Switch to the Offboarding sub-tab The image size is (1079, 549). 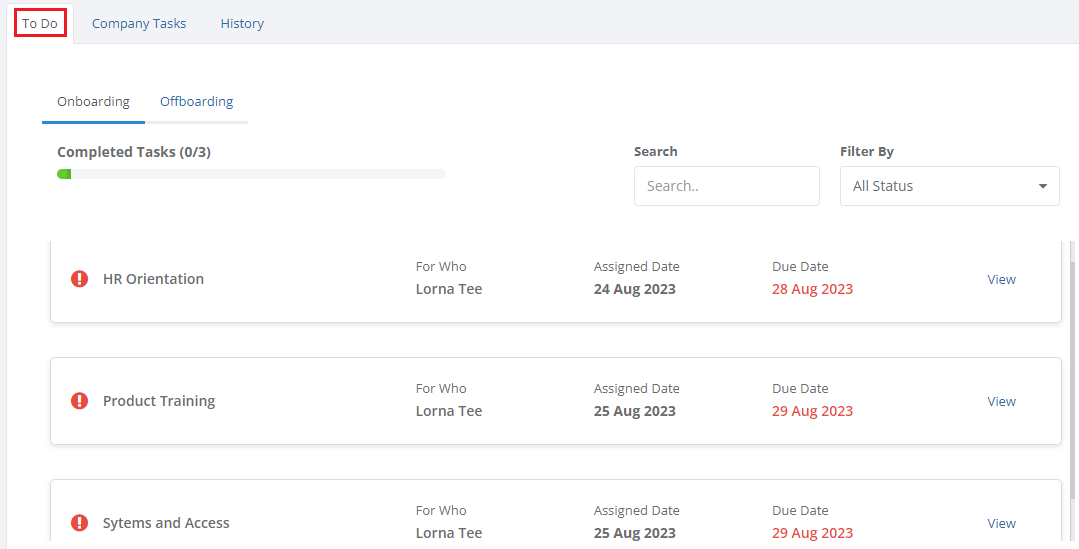[196, 102]
